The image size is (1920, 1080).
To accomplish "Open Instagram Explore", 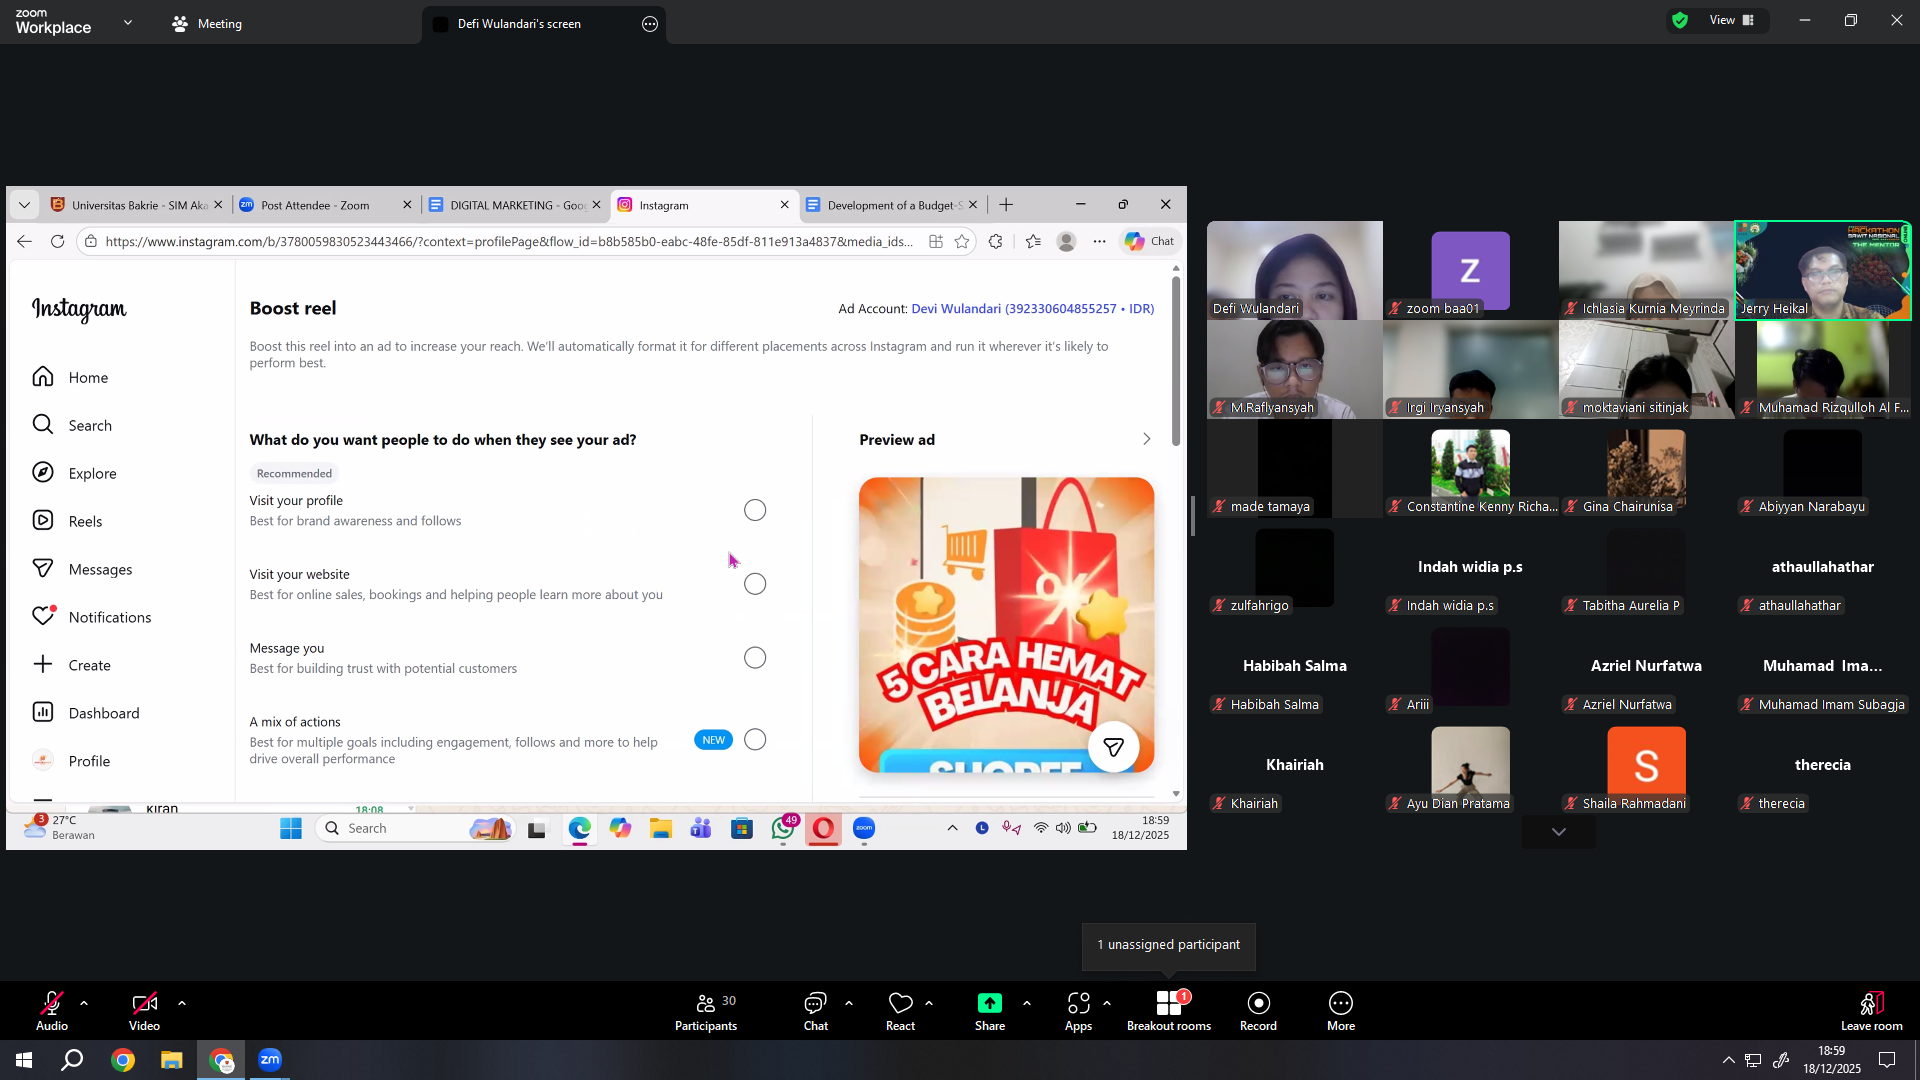I will (74, 473).
